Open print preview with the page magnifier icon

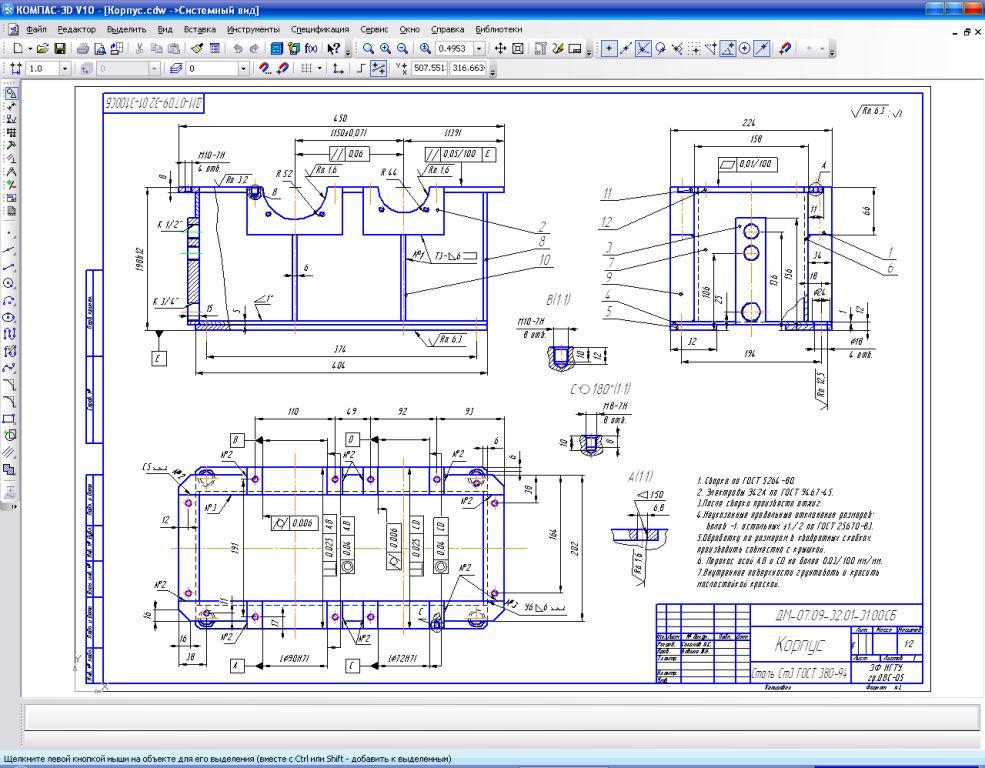[x=100, y=48]
